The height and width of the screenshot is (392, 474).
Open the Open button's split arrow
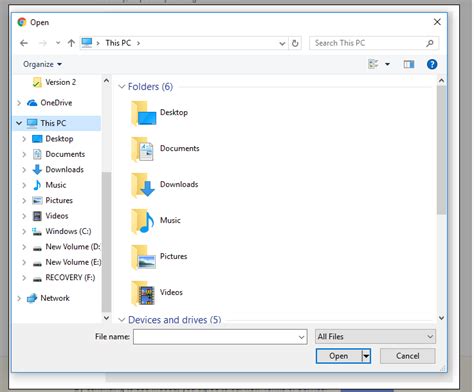coord(366,356)
